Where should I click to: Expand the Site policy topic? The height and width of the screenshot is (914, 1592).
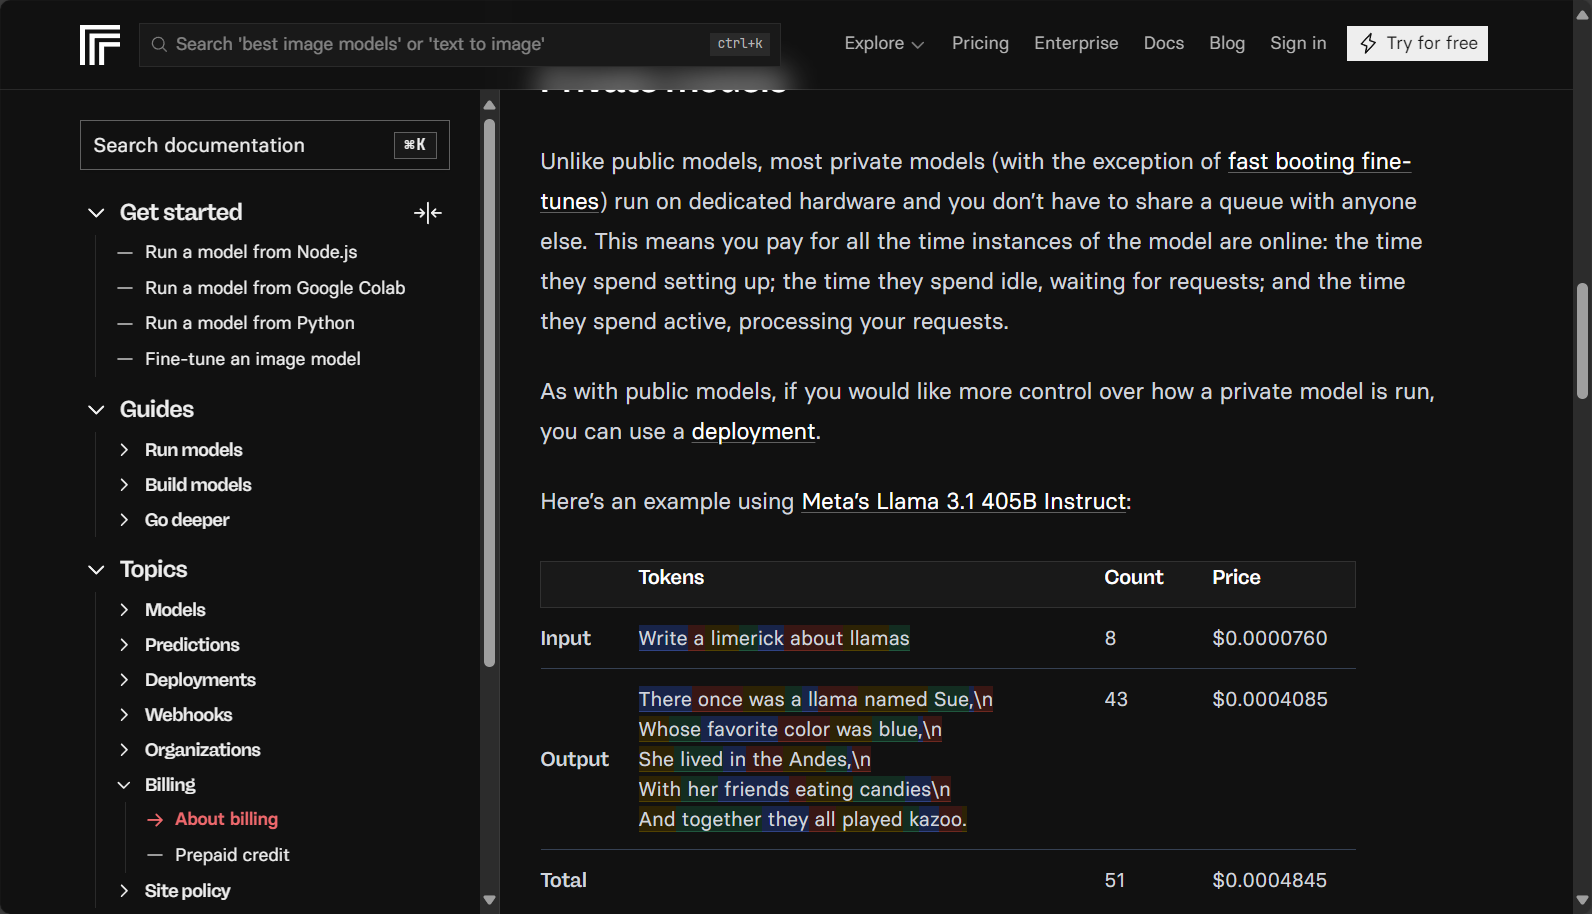click(124, 891)
